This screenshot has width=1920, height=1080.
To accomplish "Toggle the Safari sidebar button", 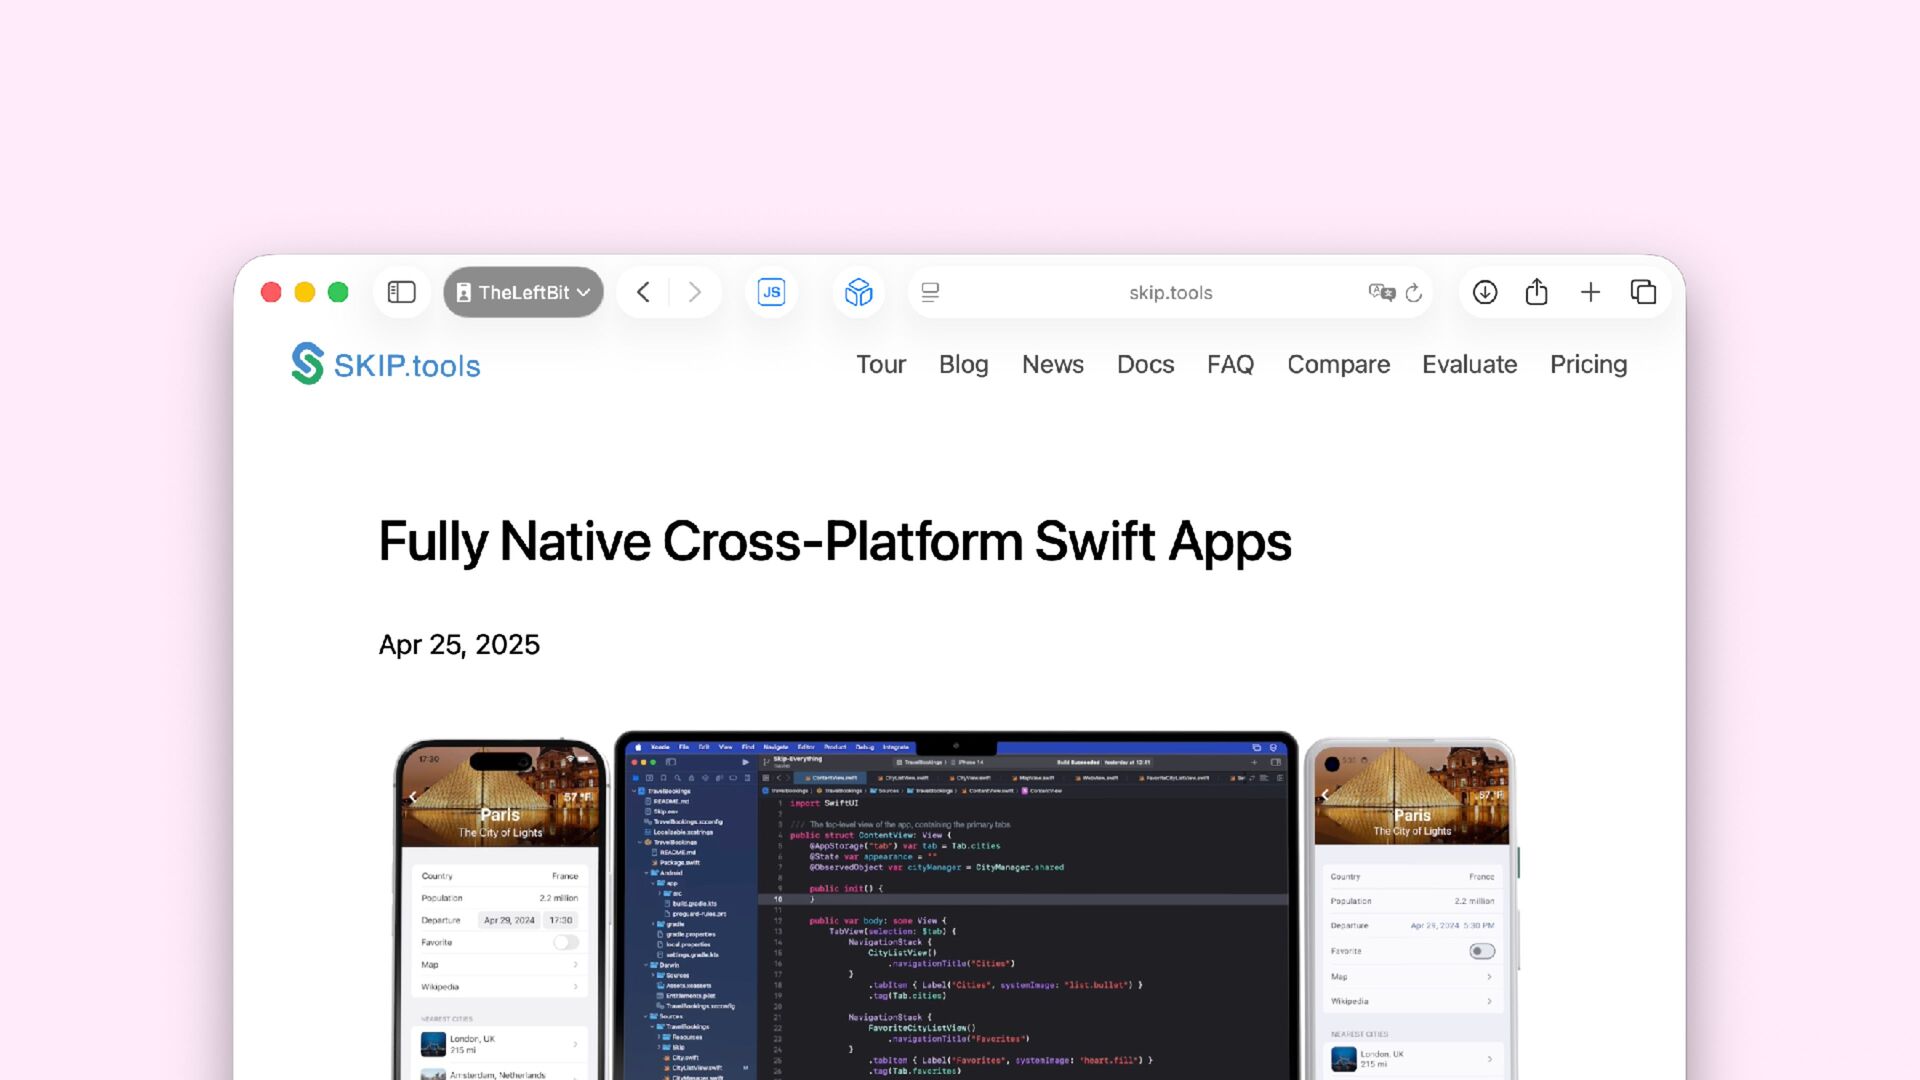I will click(401, 292).
